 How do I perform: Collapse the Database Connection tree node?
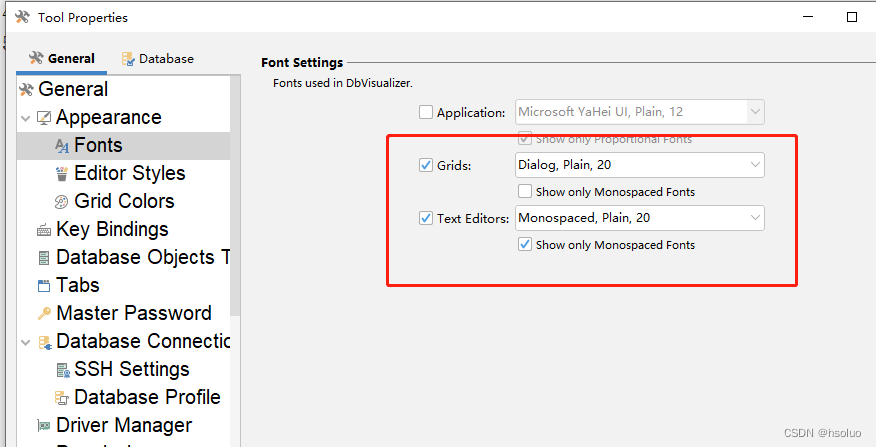[25, 343]
